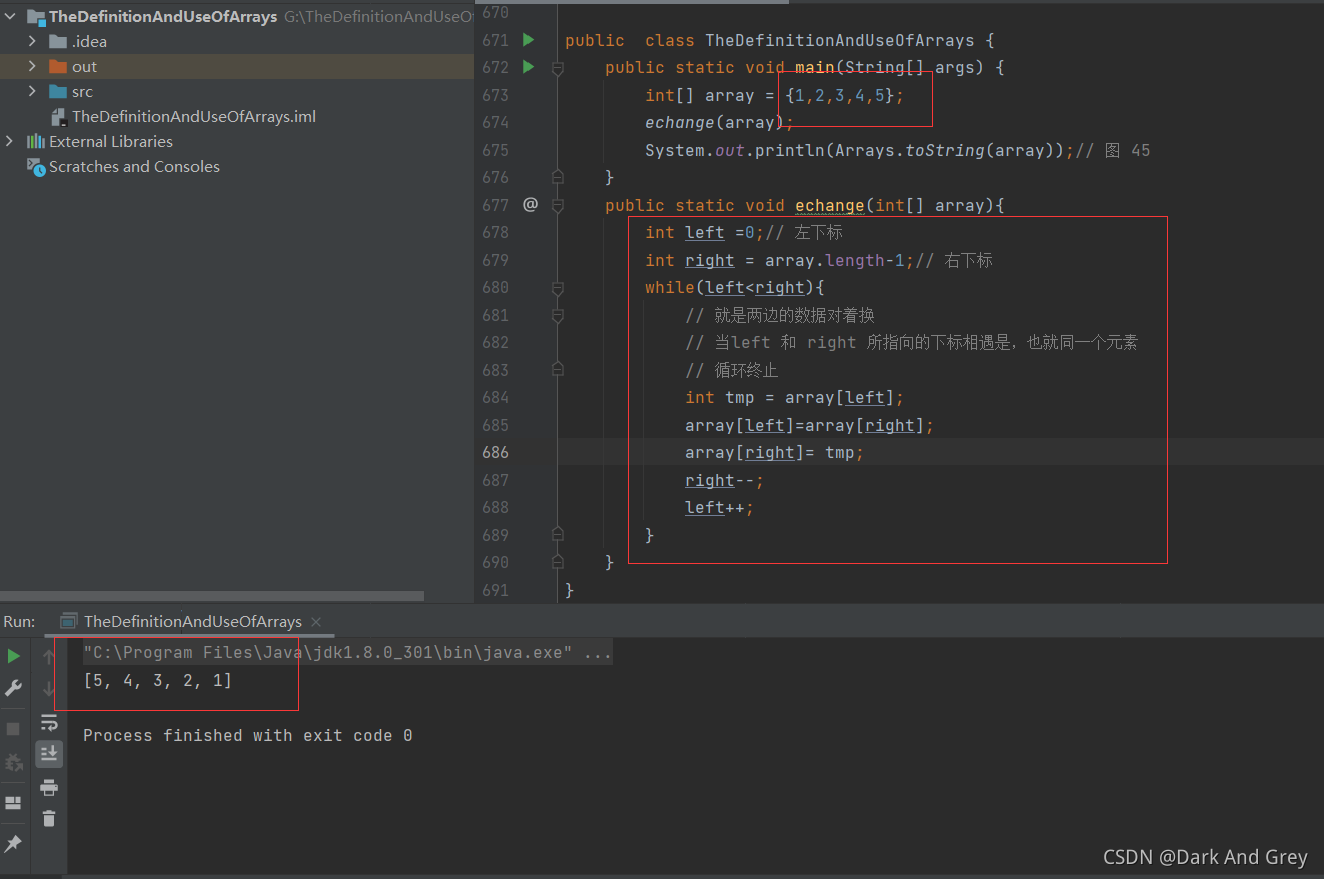Expand the External Libraries node
Image resolution: width=1324 pixels, height=879 pixels.
click(10, 141)
